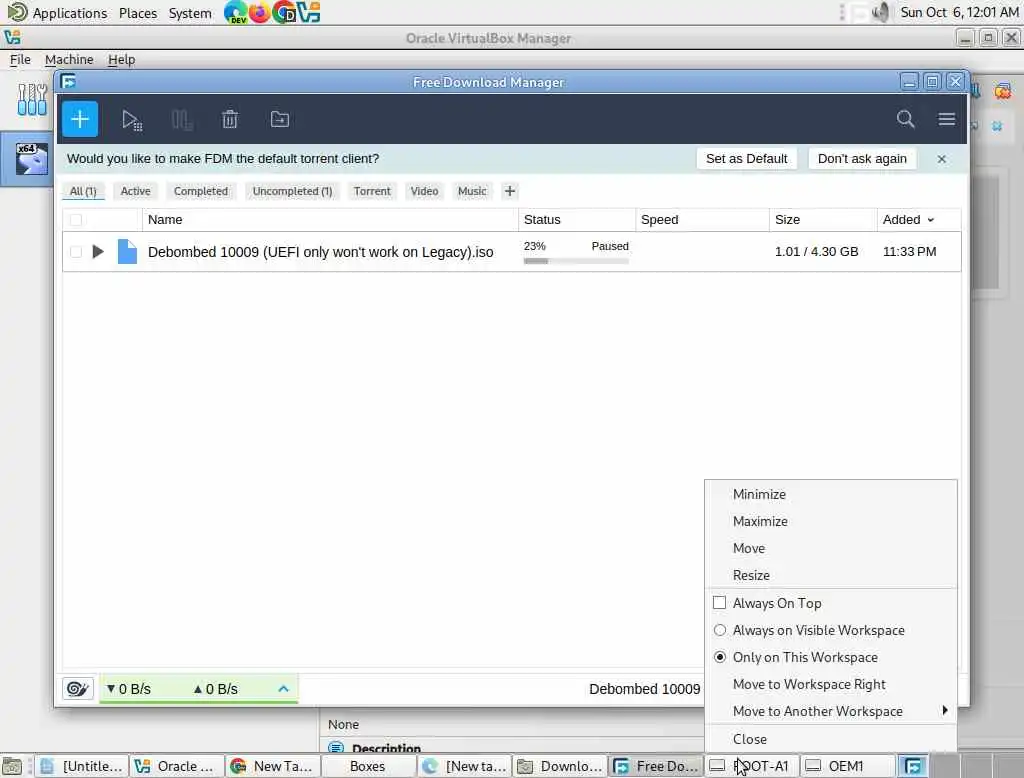Launch Firefox from the top panel
Screen dimensions: 1024x778
260,12
